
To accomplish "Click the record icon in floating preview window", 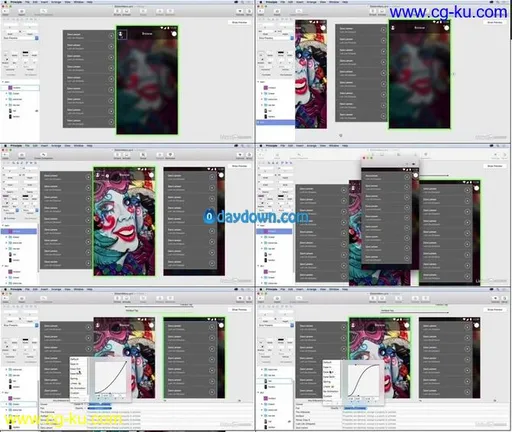I will 414,164.
